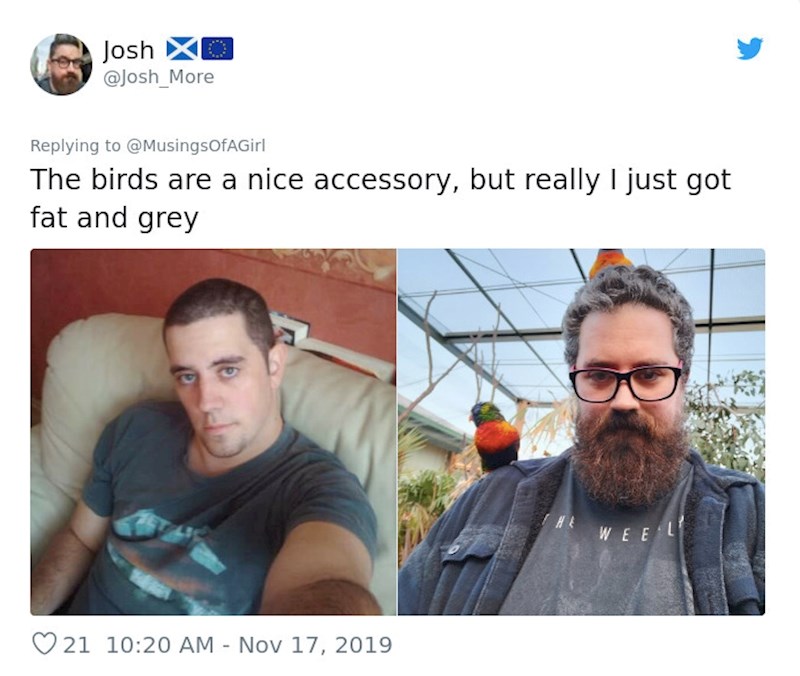The image size is (800, 676).
Task: Click the bird on the man's head
Action: (610, 261)
